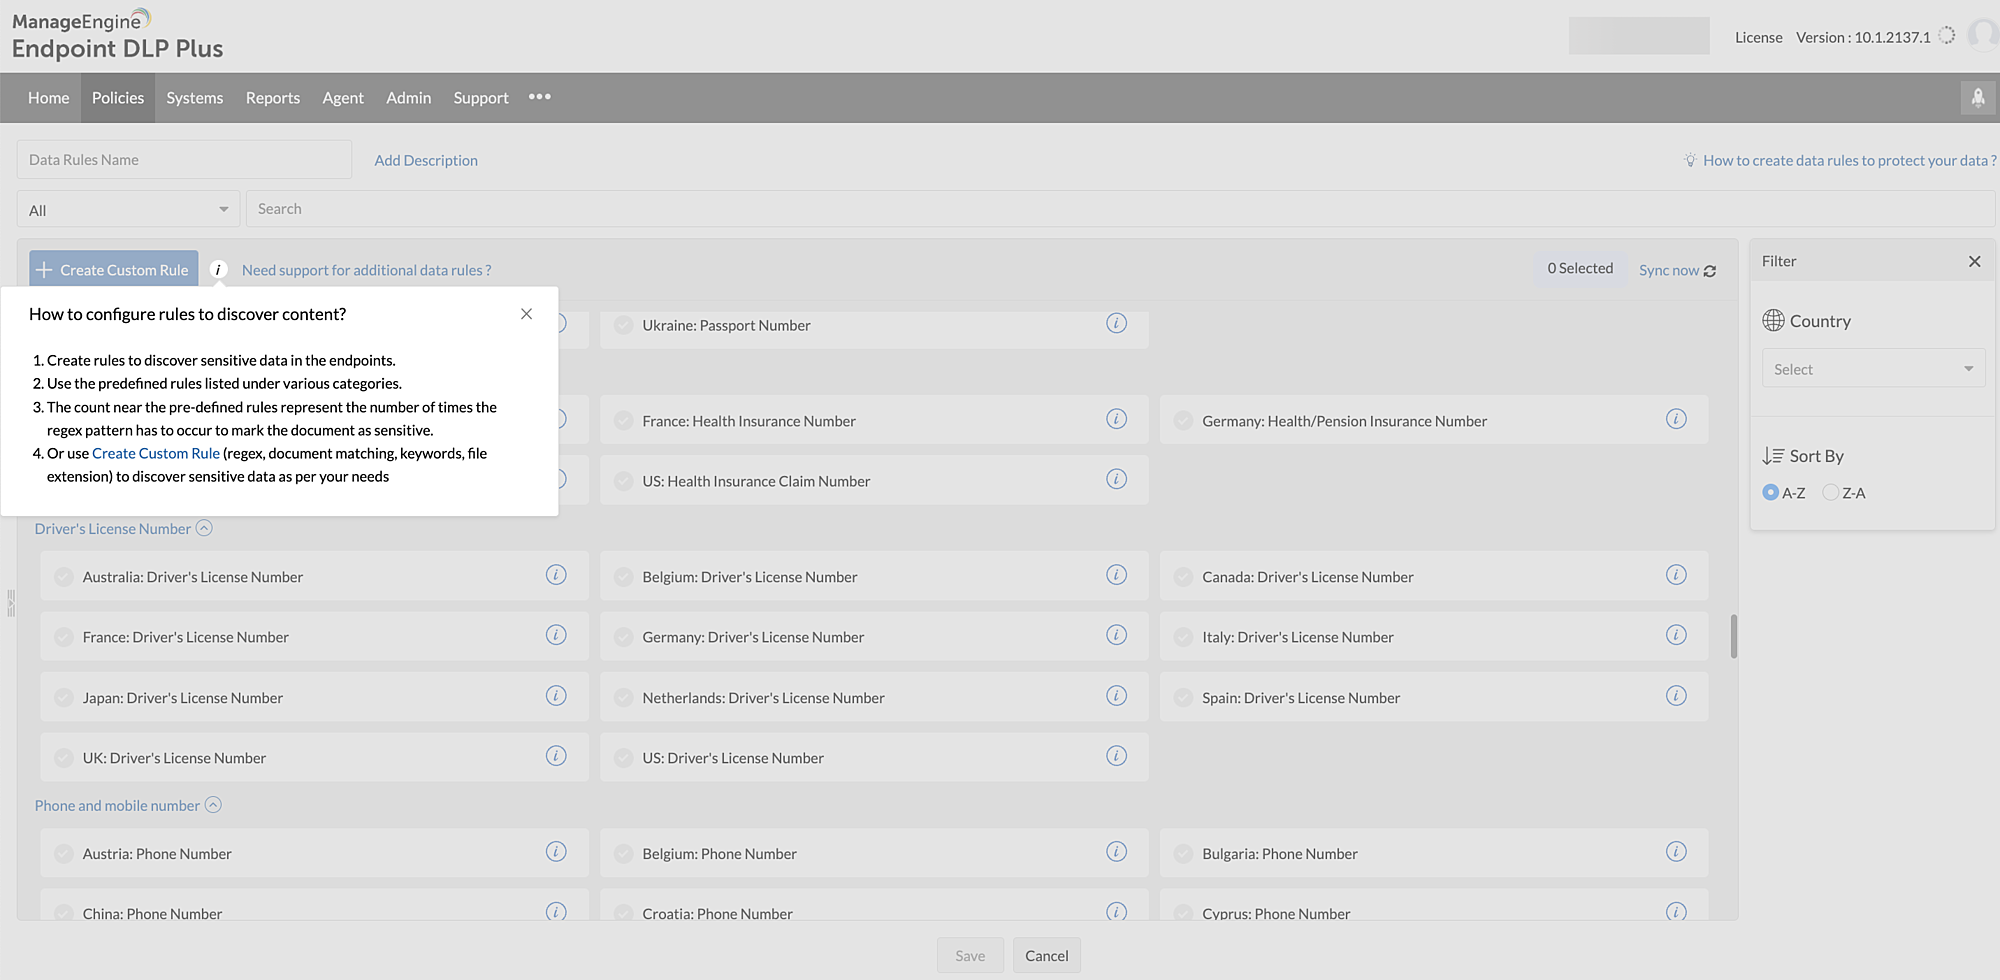Click the info icon next to Create Custom Rule

pyautogui.click(x=218, y=269)
